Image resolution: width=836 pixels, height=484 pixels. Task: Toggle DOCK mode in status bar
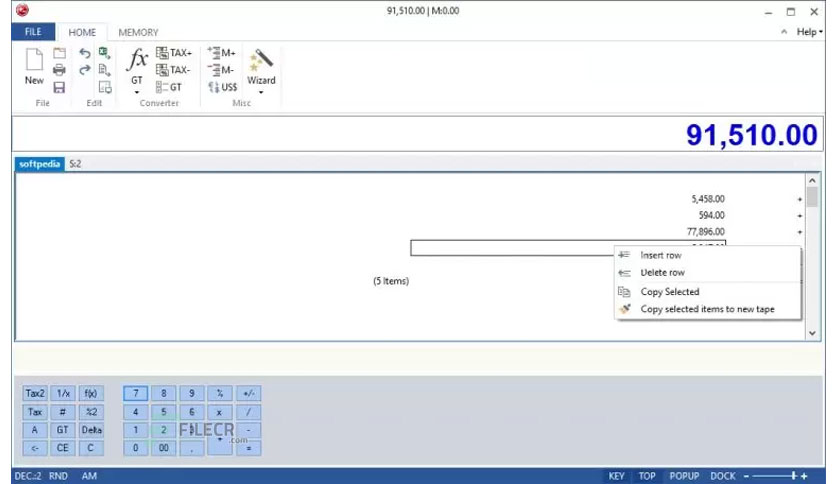pyautogui.click(x=722, y=476)
